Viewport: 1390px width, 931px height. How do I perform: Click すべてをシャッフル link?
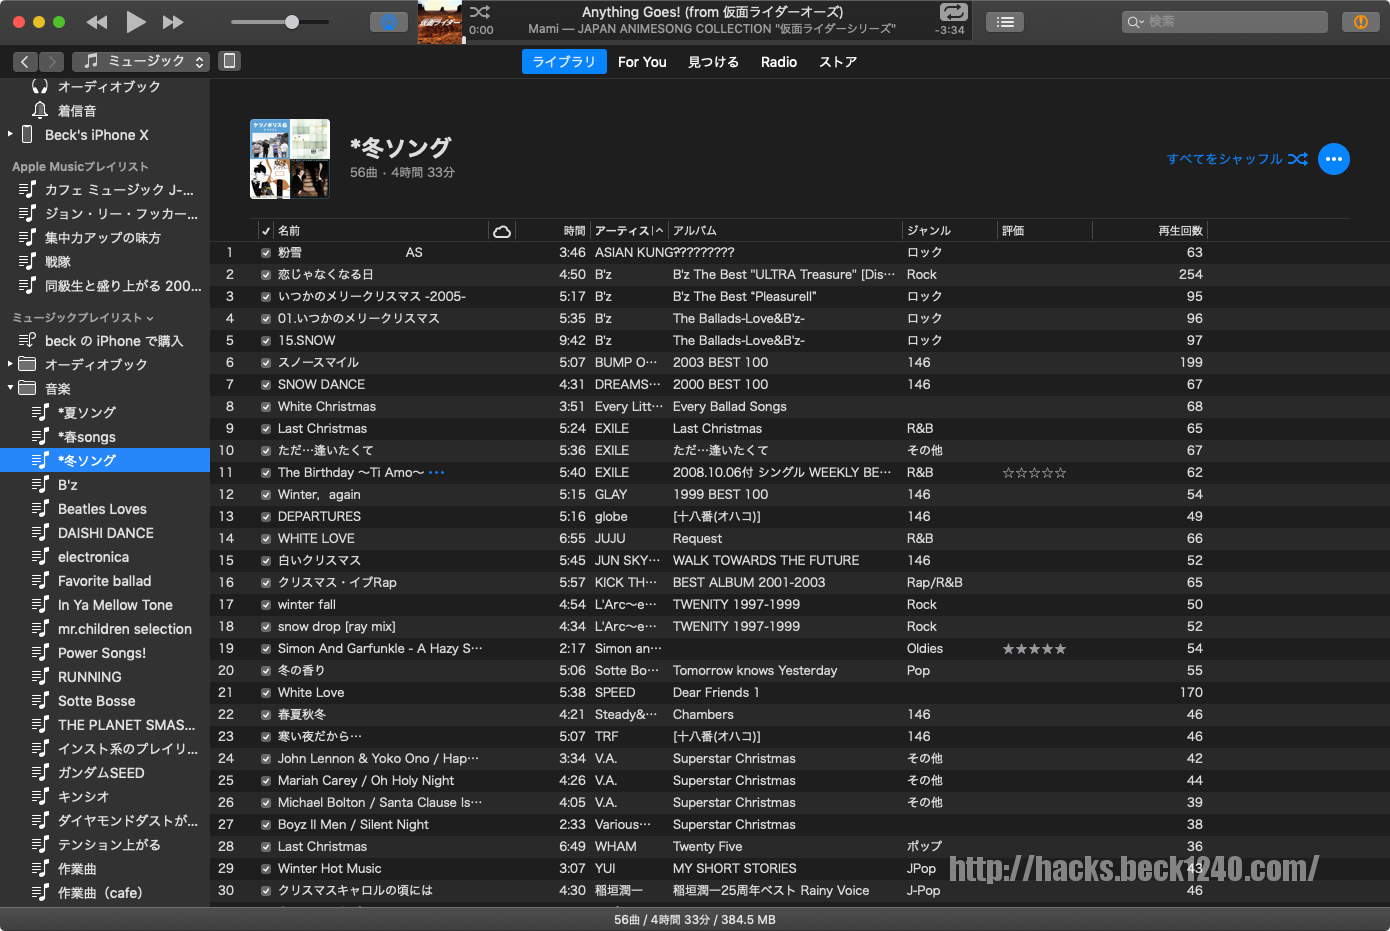(1237, 159)
